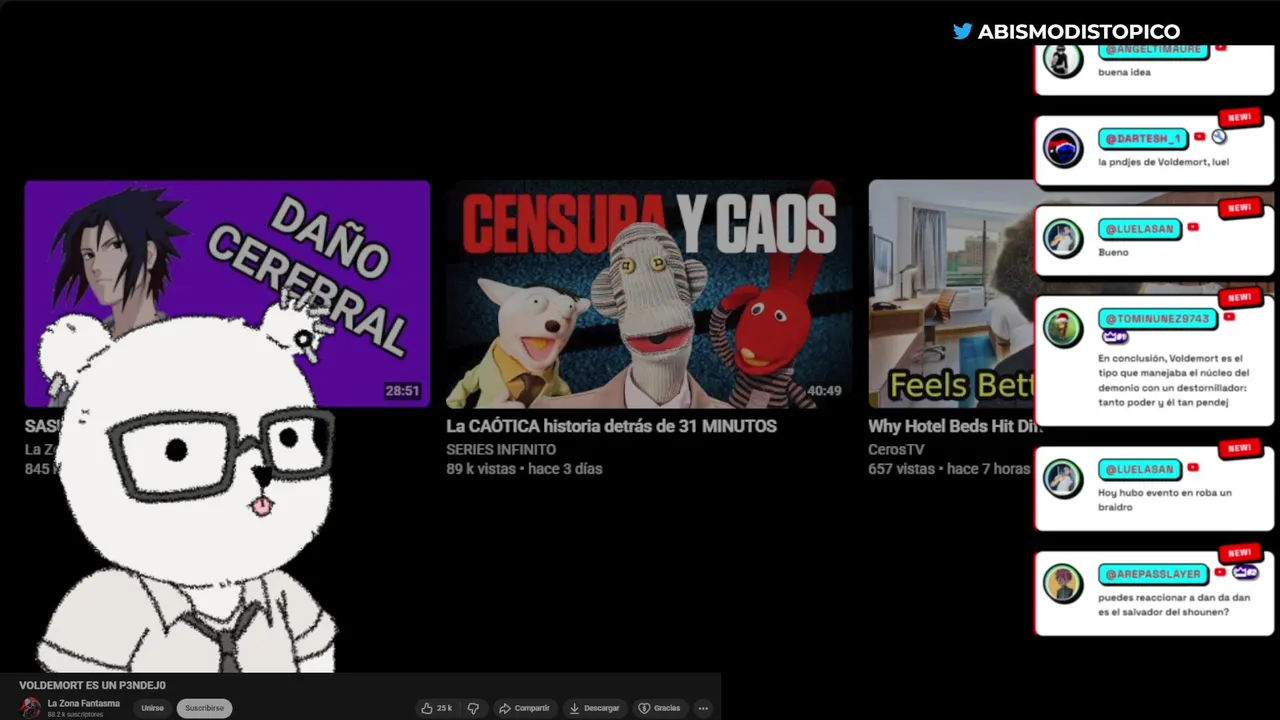Click the @AREPASSLAYER chat username

click(1152, 574)
